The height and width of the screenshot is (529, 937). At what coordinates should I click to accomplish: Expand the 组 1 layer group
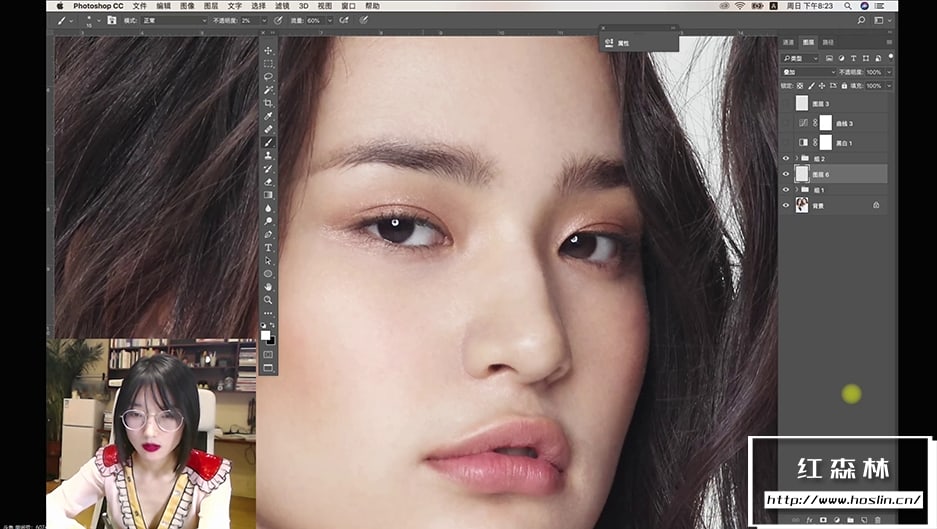[x=797, y=189]
